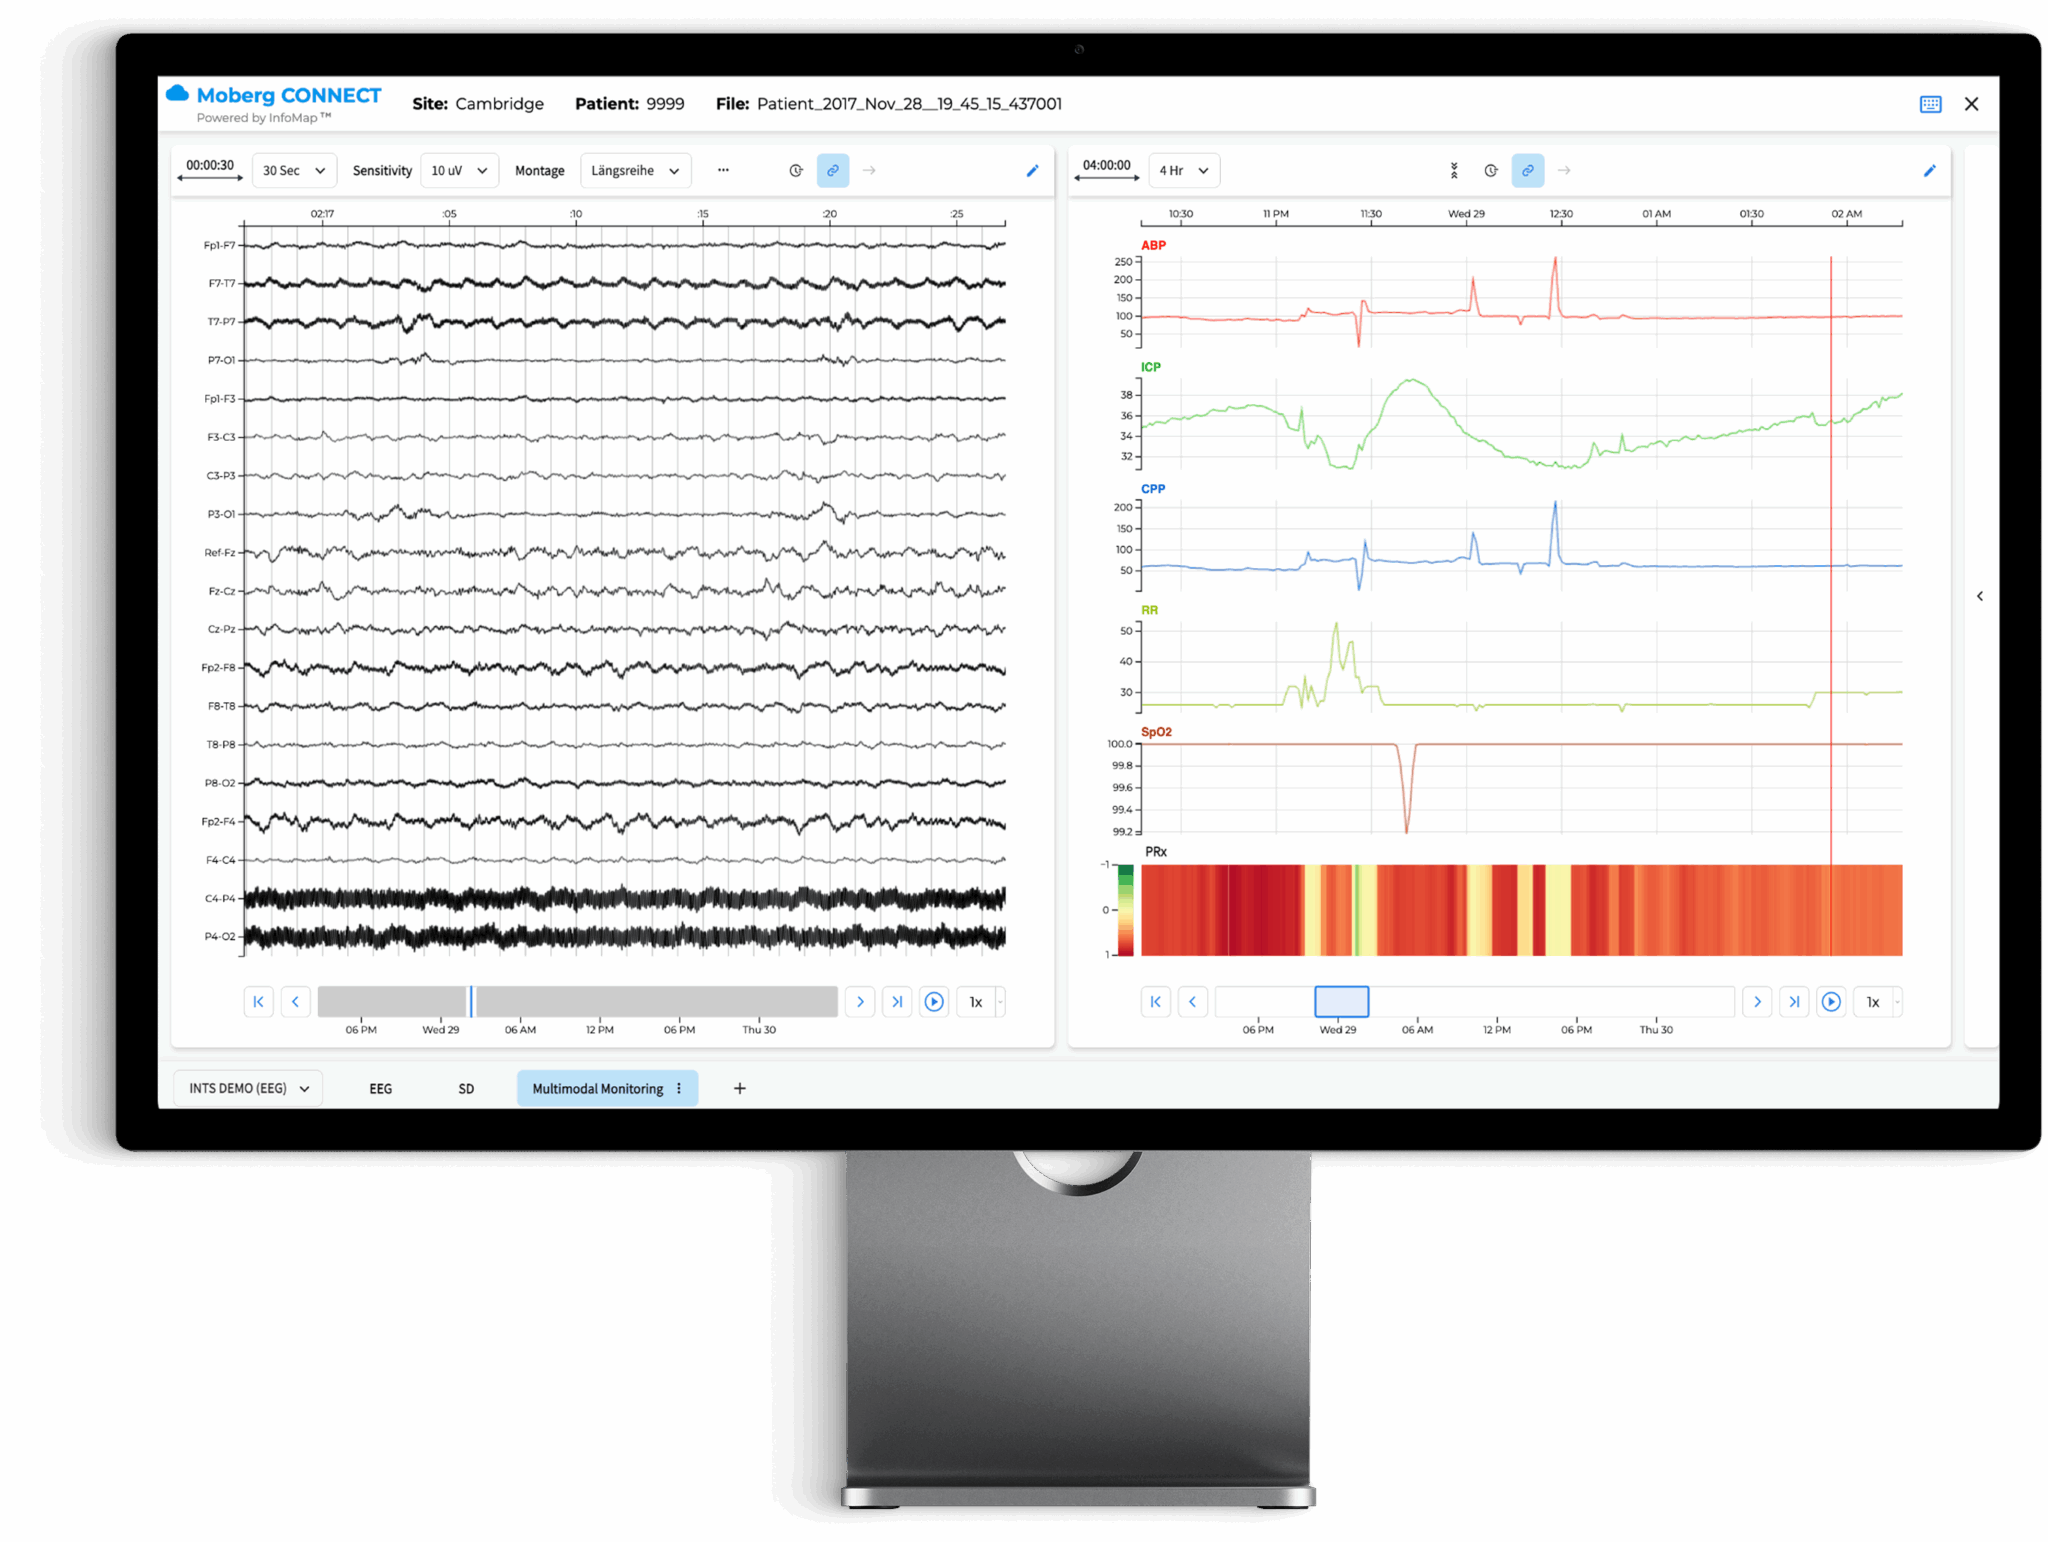Viewport: 2048px width, 1542px height.
Task: Select the EEG tab at the bottom
Action: 380,1088
